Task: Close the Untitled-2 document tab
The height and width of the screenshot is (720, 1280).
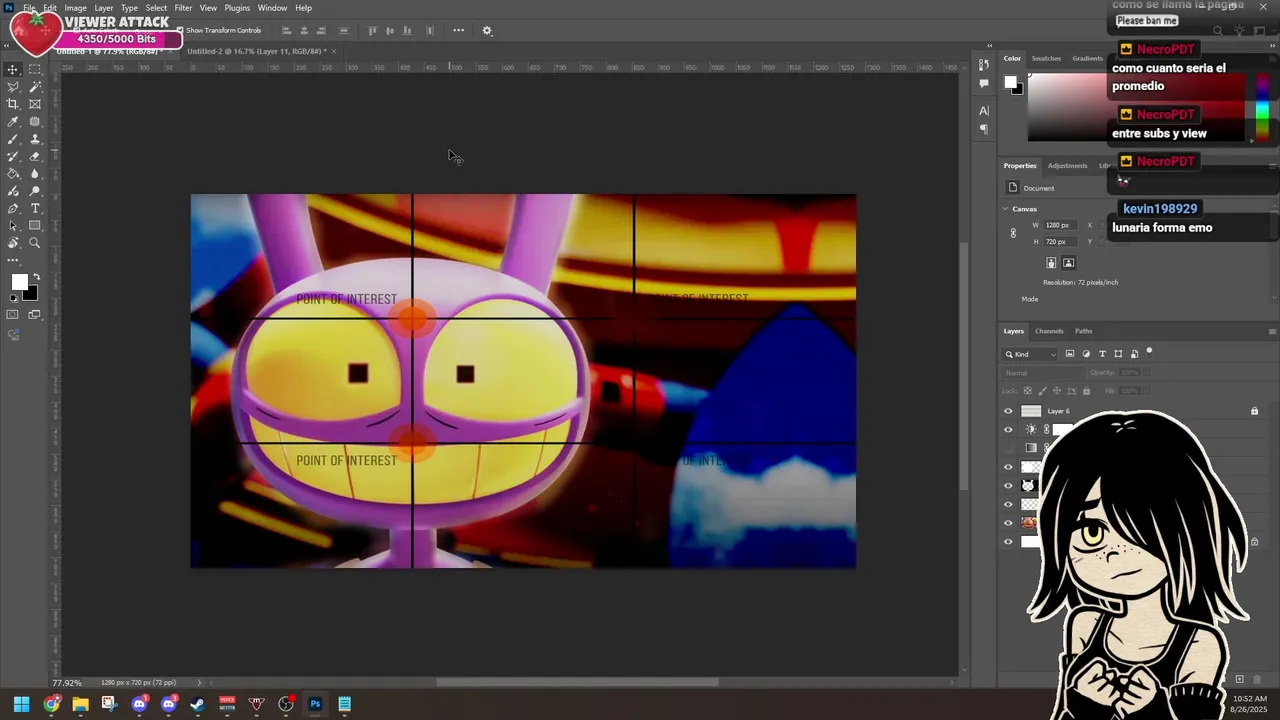Action: click(334, 51)
